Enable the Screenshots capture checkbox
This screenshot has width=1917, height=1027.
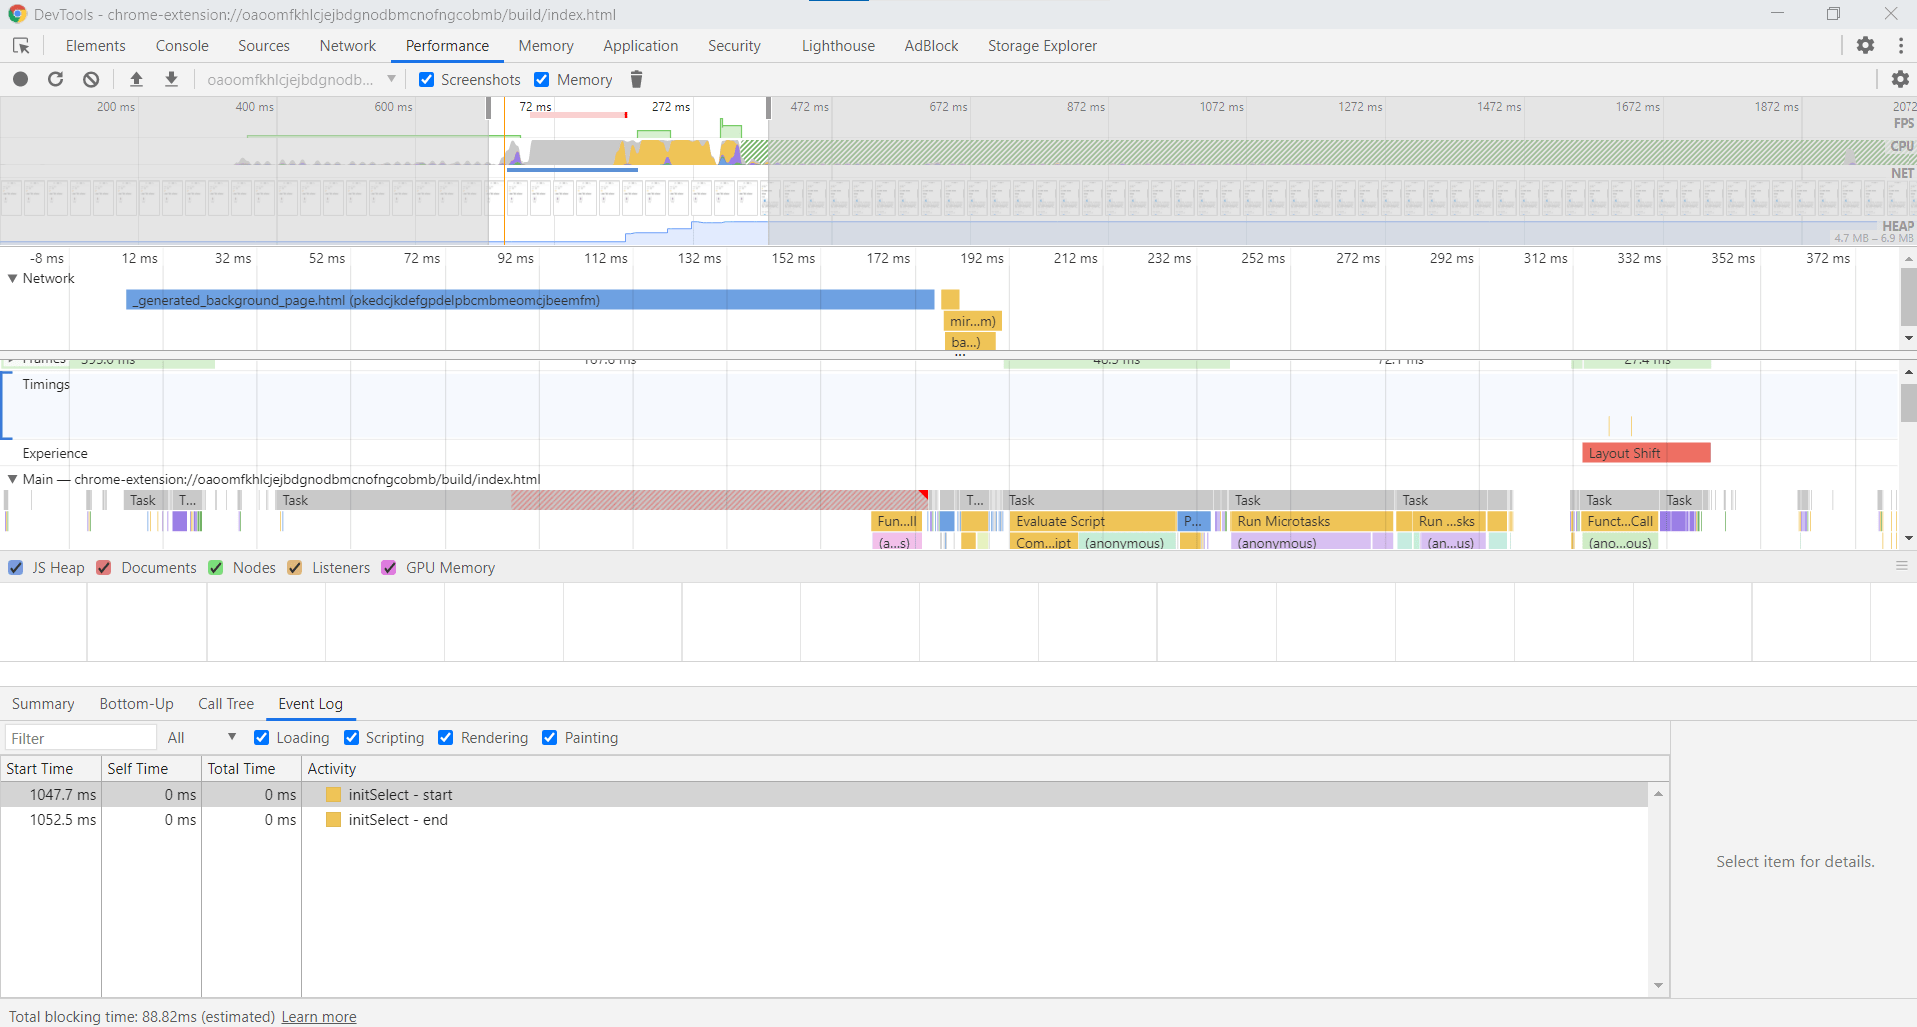(x=426, y=79)
